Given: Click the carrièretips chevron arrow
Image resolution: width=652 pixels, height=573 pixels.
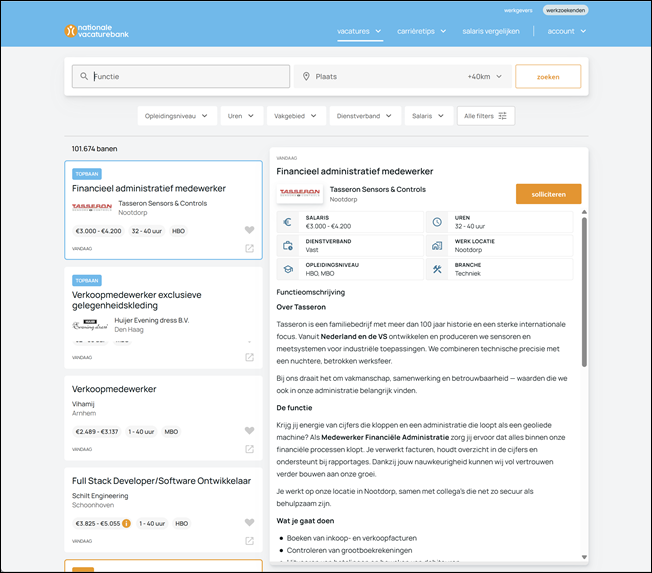Looking at the screenshot, I should 443,31.
